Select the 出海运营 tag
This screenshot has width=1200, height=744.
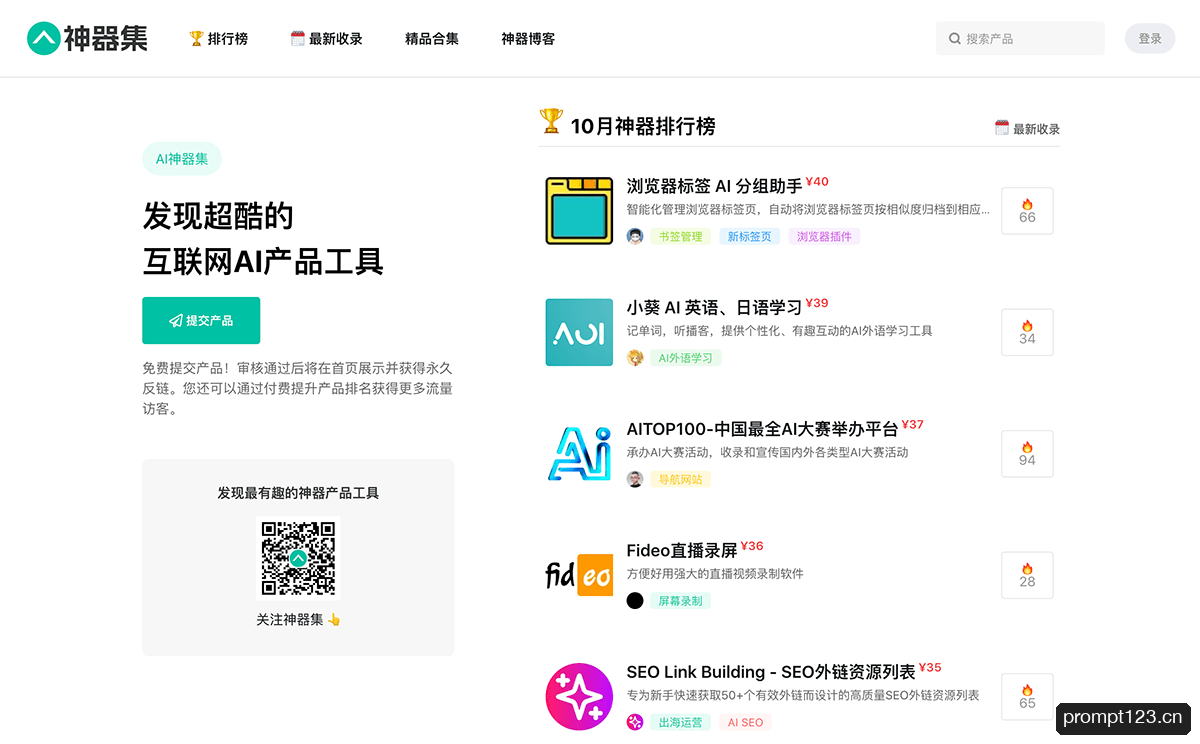click(680, 723)
